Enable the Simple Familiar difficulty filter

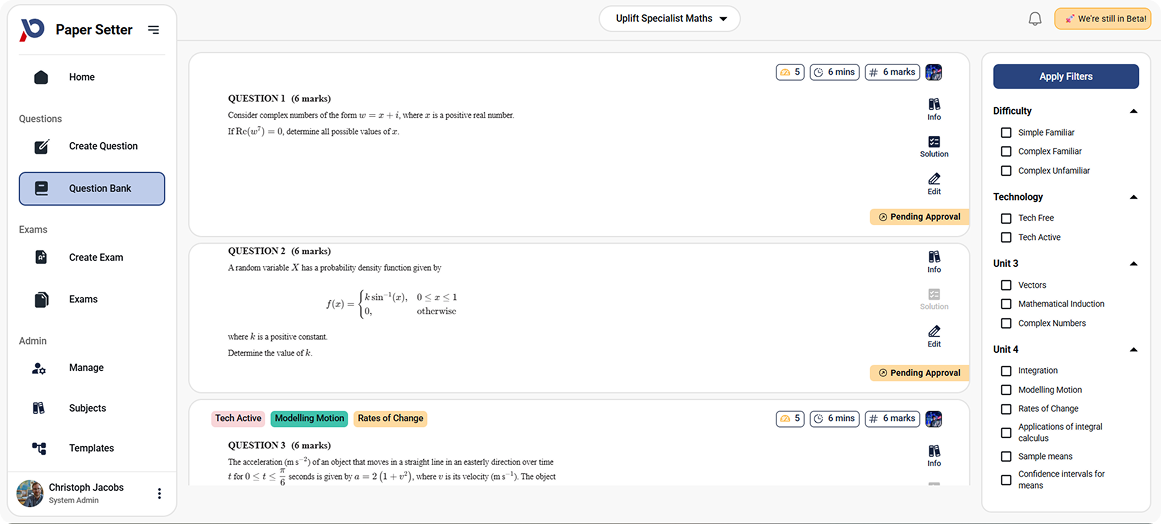tap(1006, 133)
